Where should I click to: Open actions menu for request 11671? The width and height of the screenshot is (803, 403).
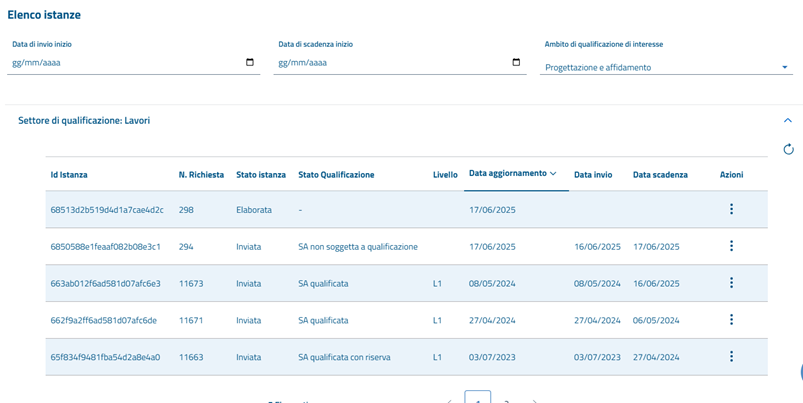(731, 320)
